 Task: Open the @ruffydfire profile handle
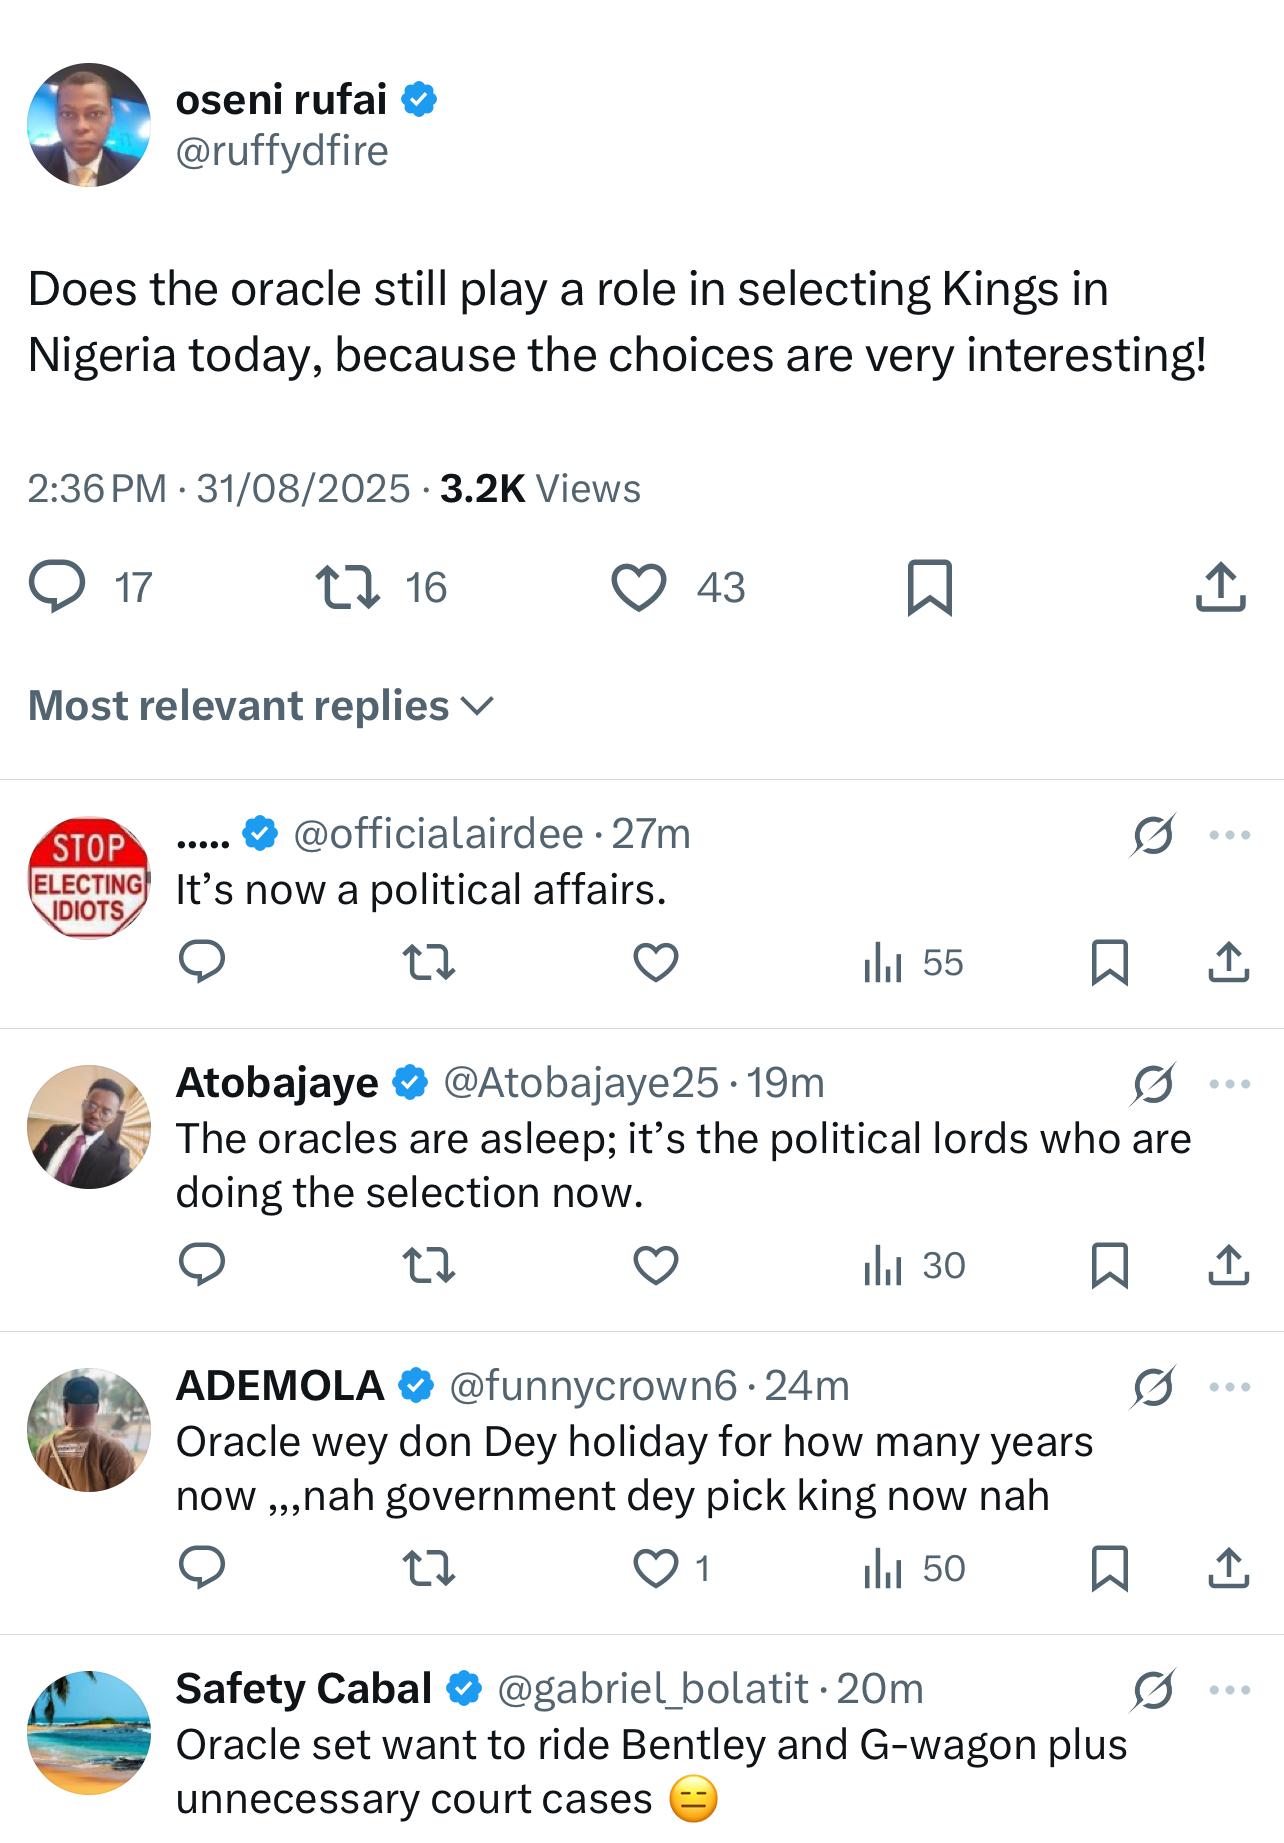click(282, 151)
